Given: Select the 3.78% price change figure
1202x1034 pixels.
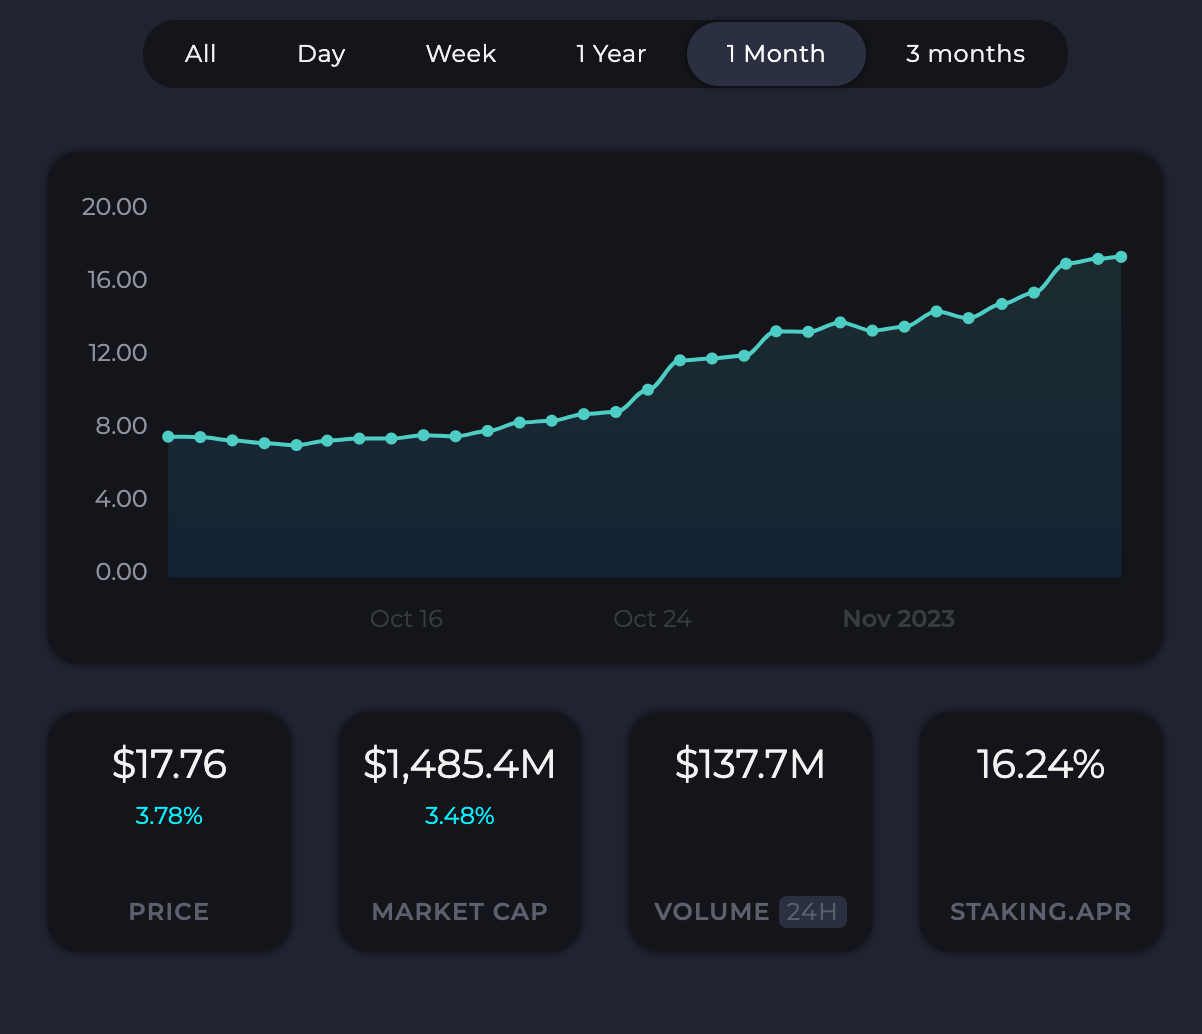Looking at the screenshot, I should (x=169, y=816).
